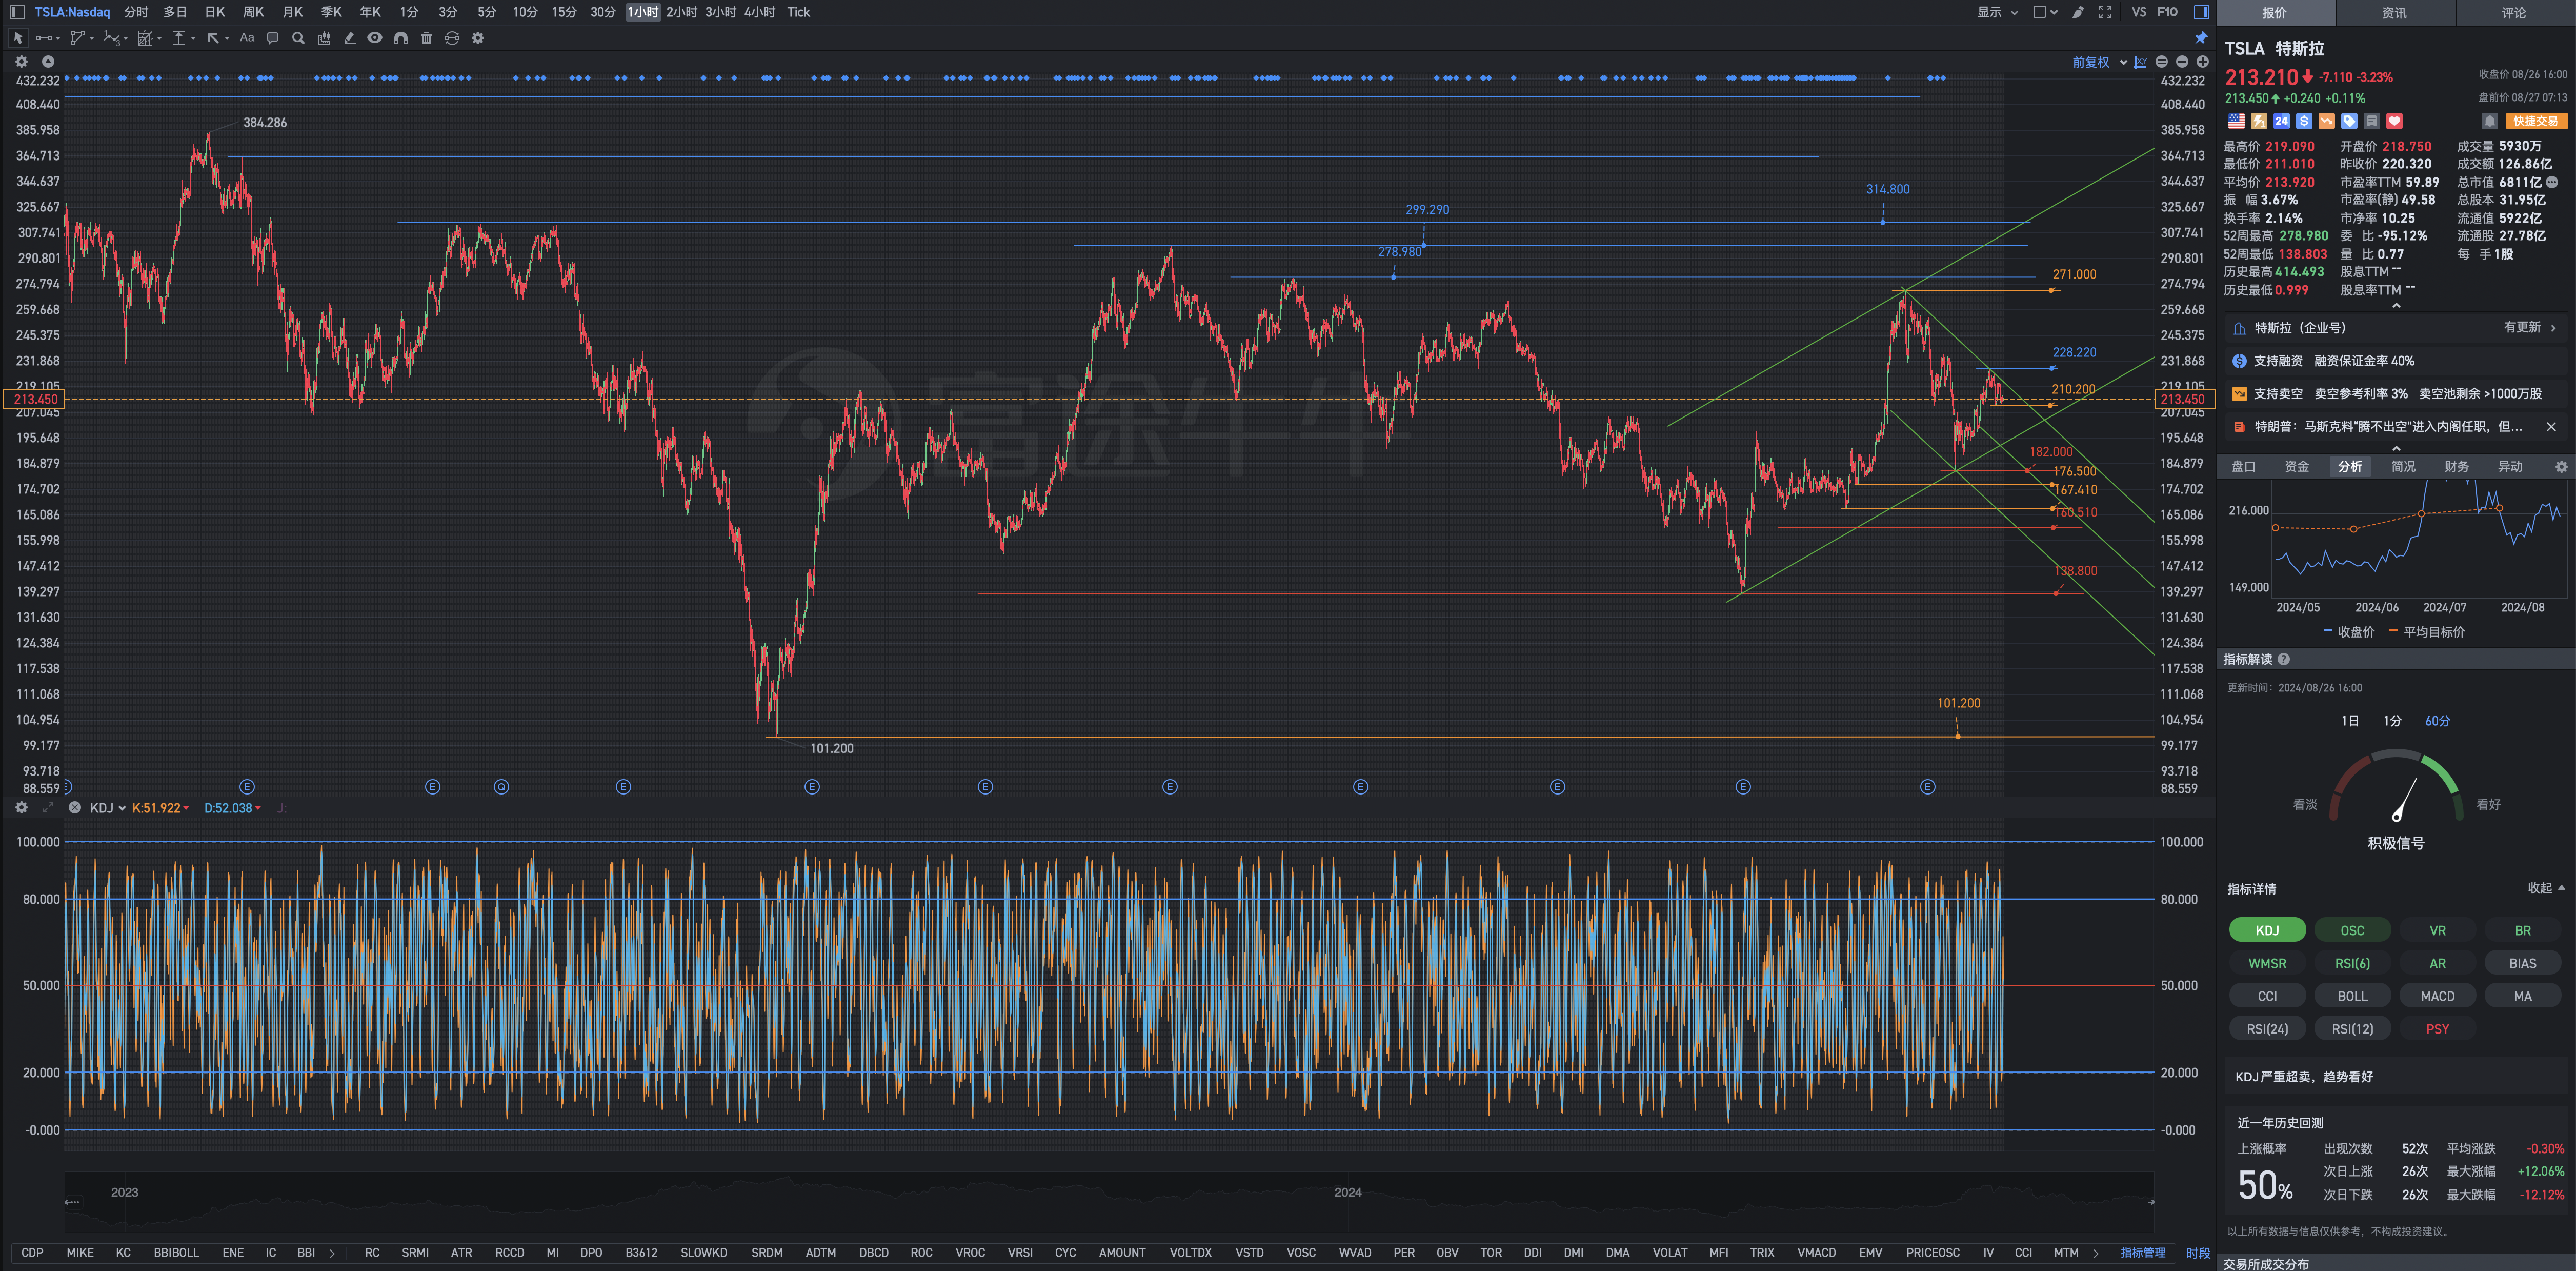Open the chart layout grid dropdown
The width and height of the screenshot is (2576, 1271).
click(2045, 12)
